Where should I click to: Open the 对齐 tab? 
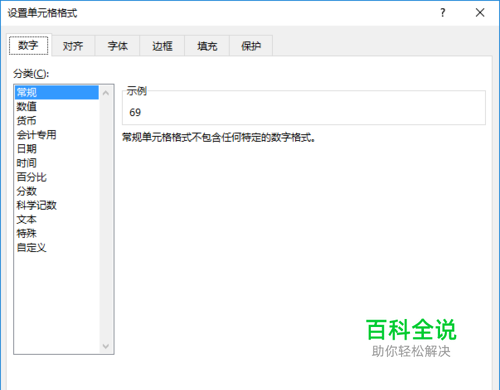click(73, 46)
